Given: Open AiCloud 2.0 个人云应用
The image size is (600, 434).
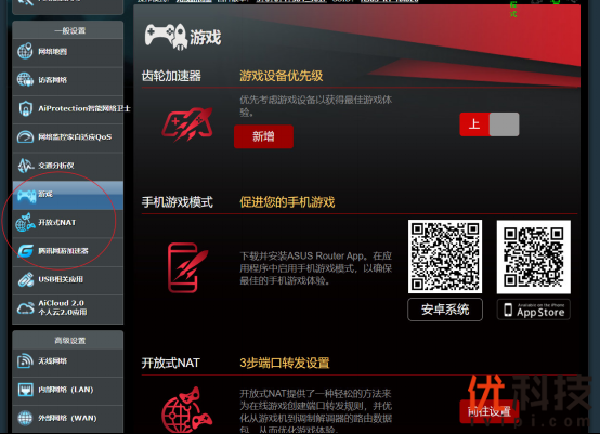Looking at the screenshot, I should tap(62, 307).
